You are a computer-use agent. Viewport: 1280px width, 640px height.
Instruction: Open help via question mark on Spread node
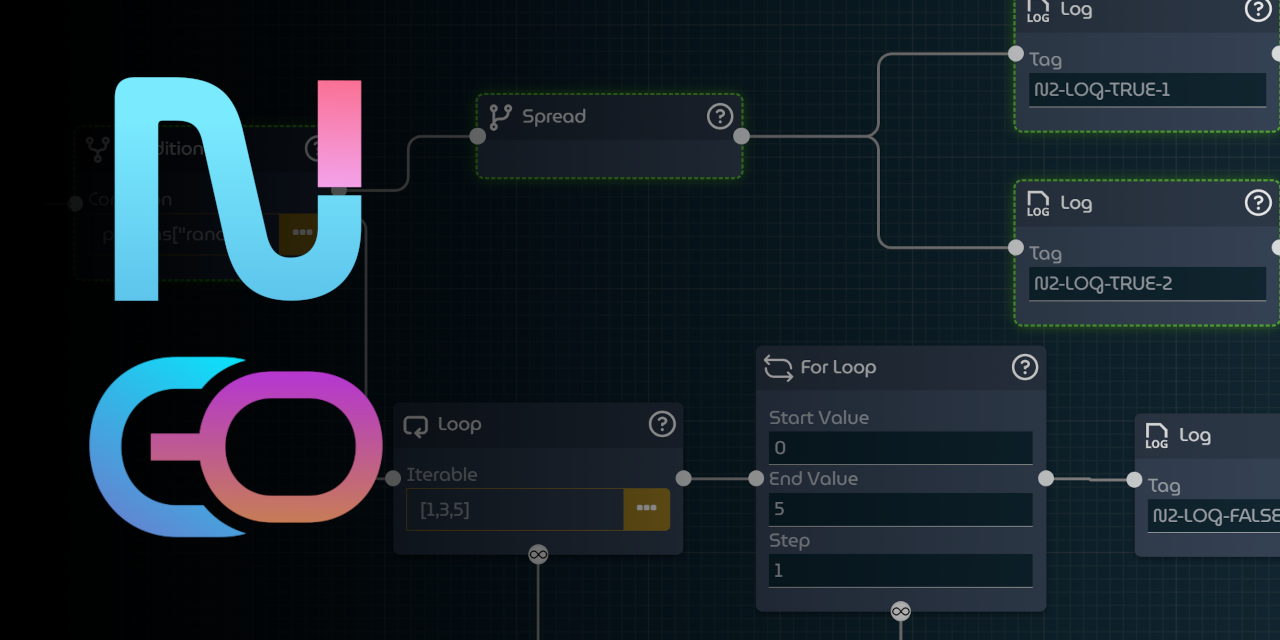pos(720,116)
